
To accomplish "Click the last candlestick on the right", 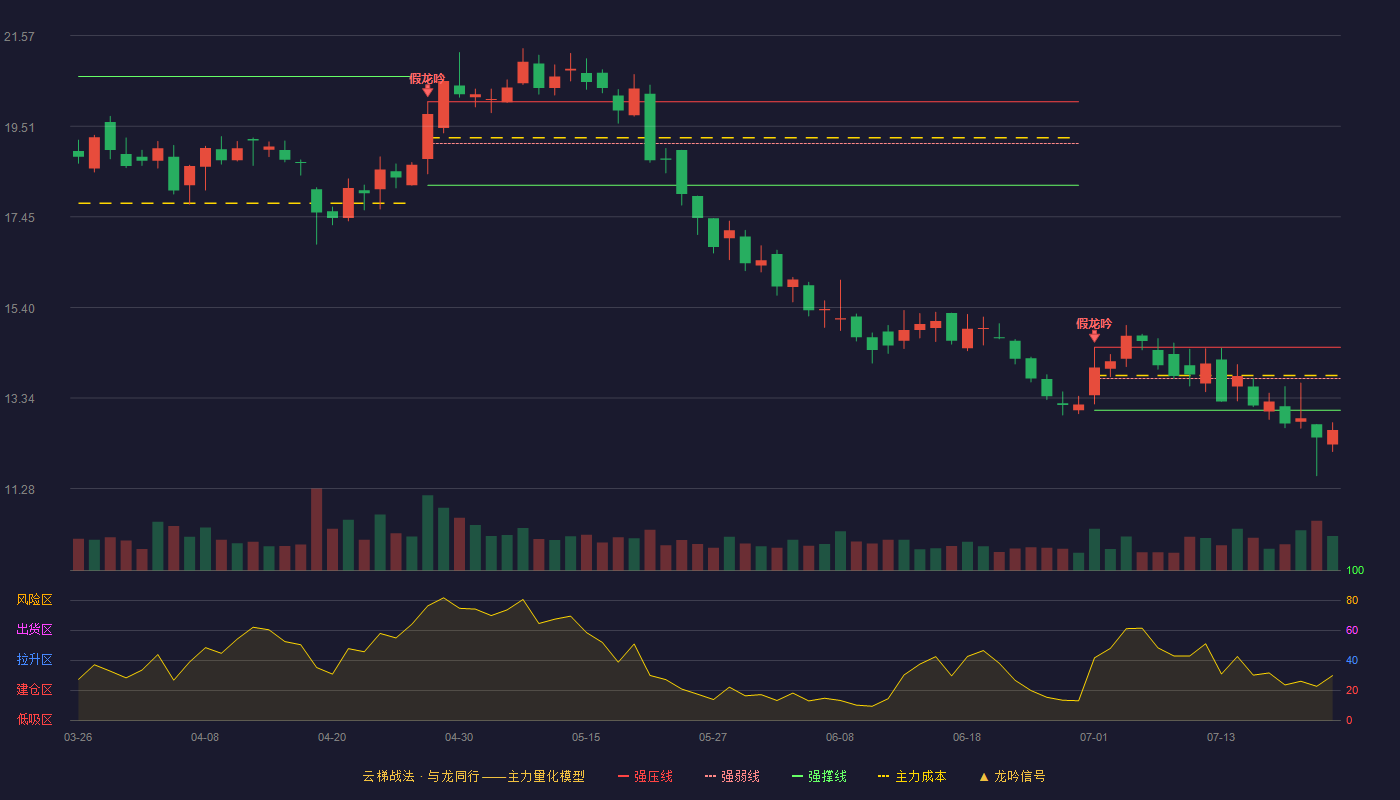I will pyautogui.click(x=1332, y=436).
